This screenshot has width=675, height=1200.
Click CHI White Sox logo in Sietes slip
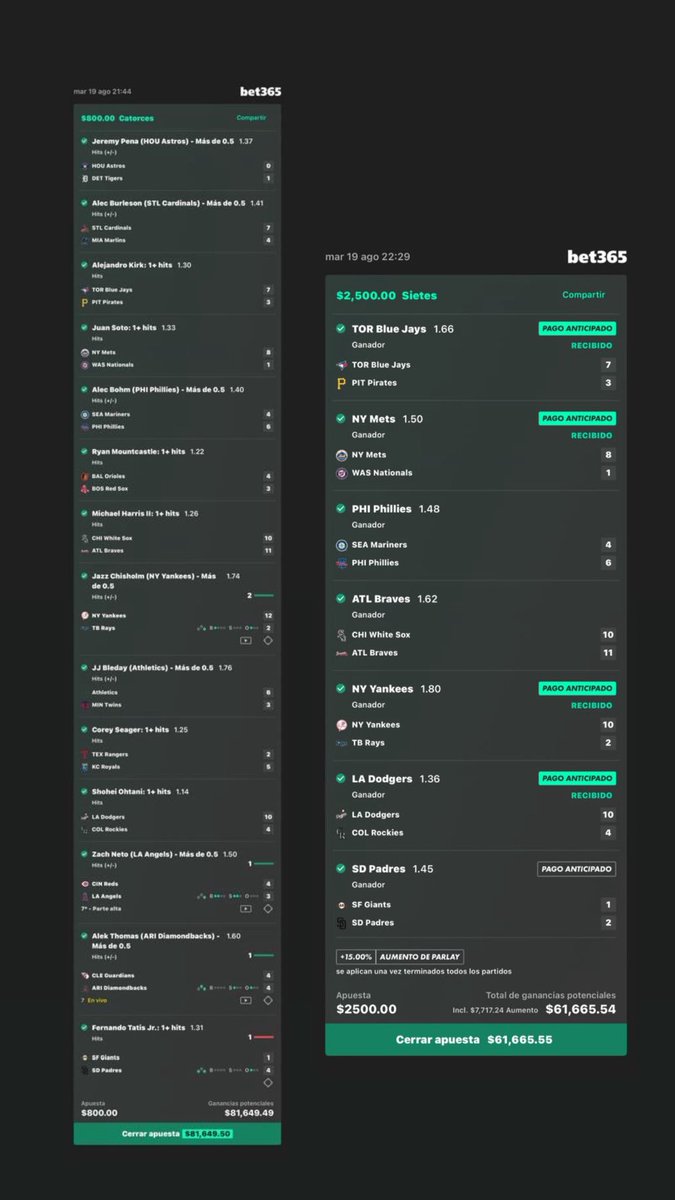tap(342, 635)
